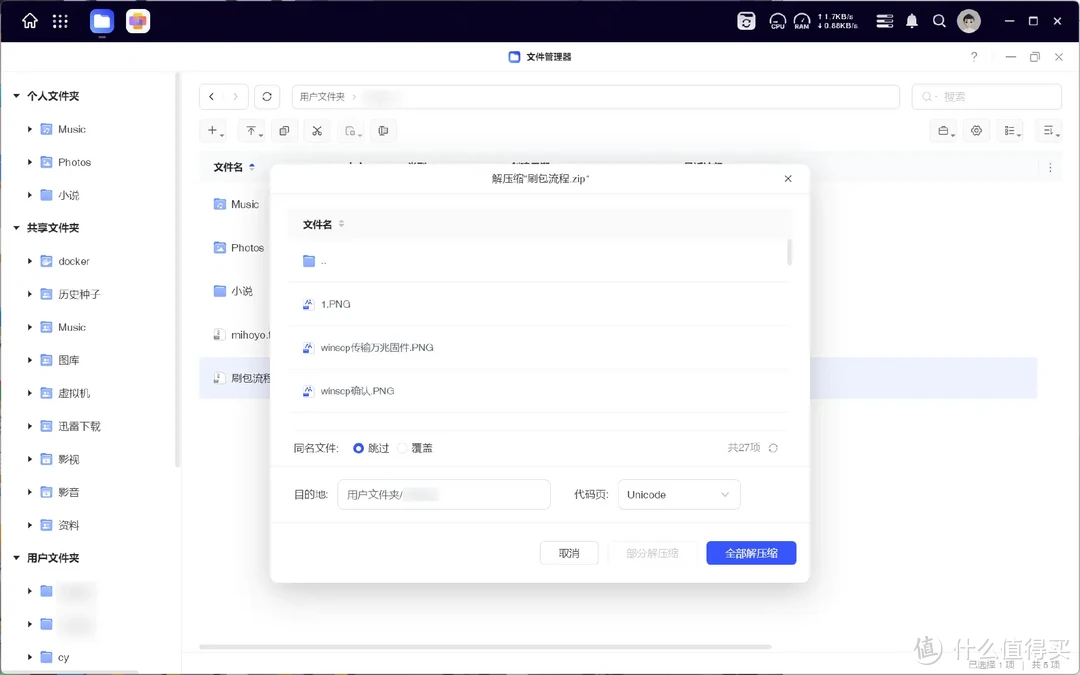Open the app grid launcher icon

pos(60,21)
